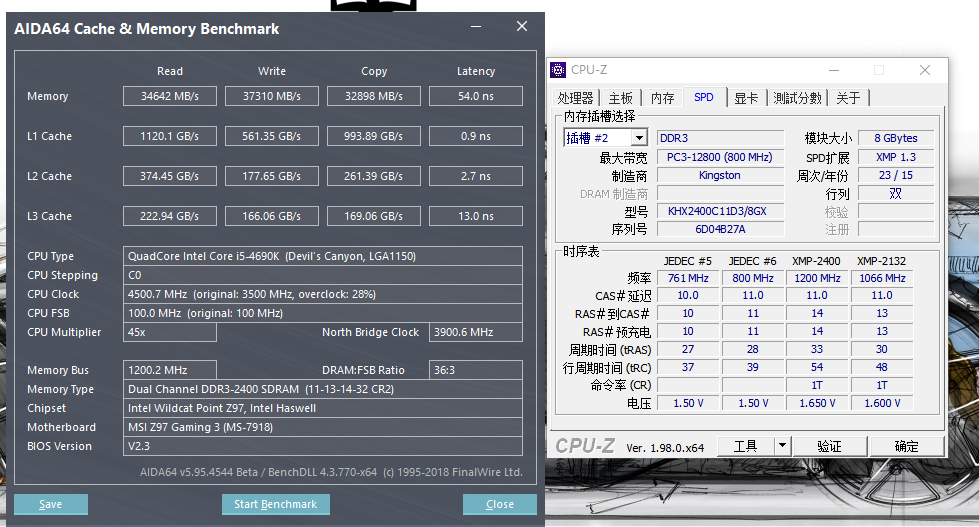This screenshot has height=527, width=979.
Task: Click the L3 Cache latency 13.0 ns
Action: (476, 216)
